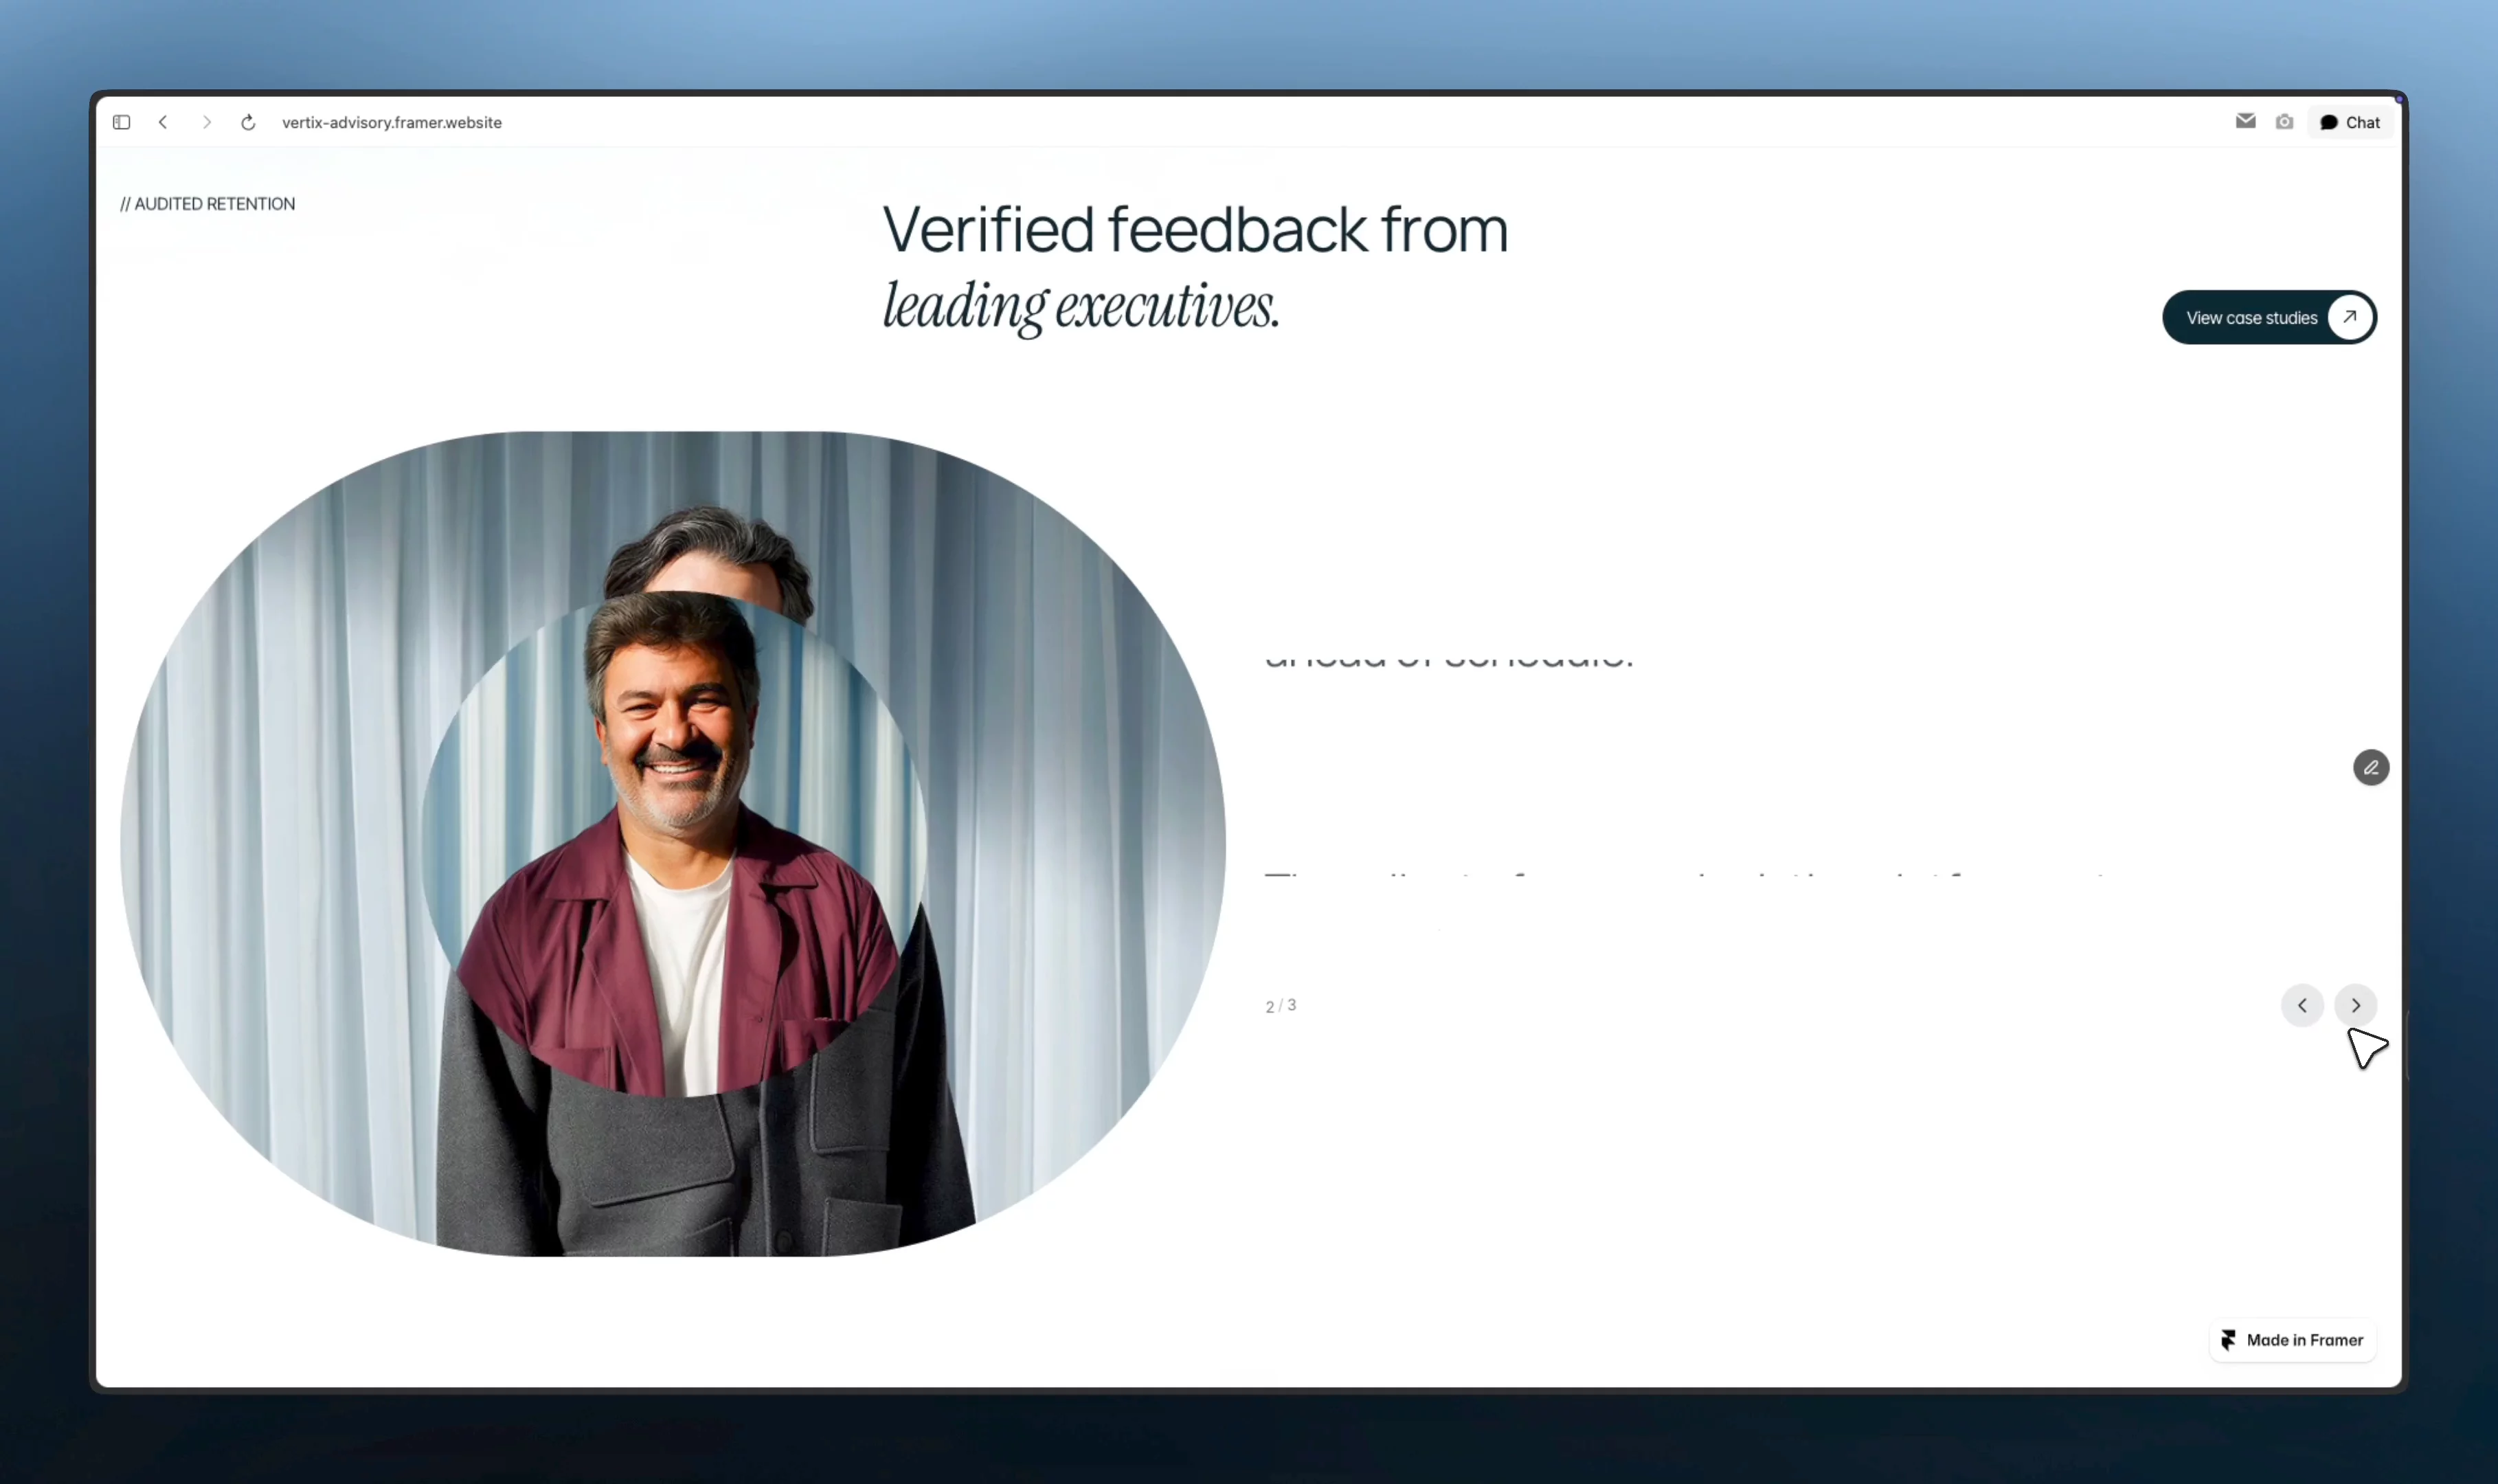The image size is (2498, 1484).
Task: Open View case studies button
Action: point(2269,317)
